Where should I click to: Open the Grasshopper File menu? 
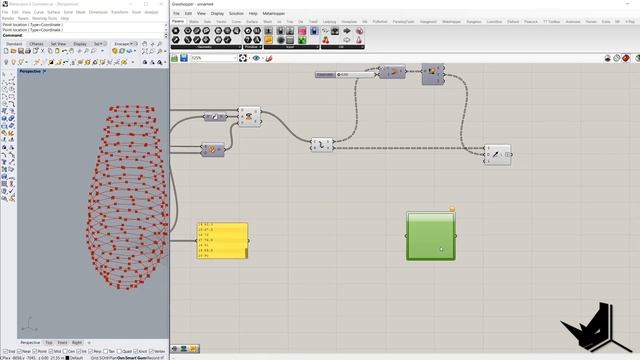(x=176, y=13)
